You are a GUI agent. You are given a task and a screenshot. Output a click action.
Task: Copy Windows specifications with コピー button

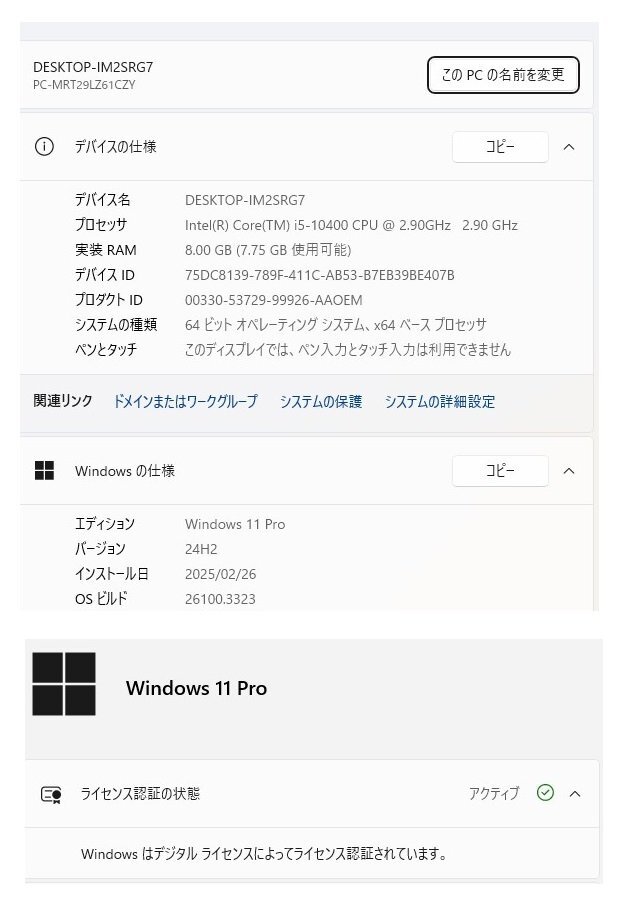(500, 471)
